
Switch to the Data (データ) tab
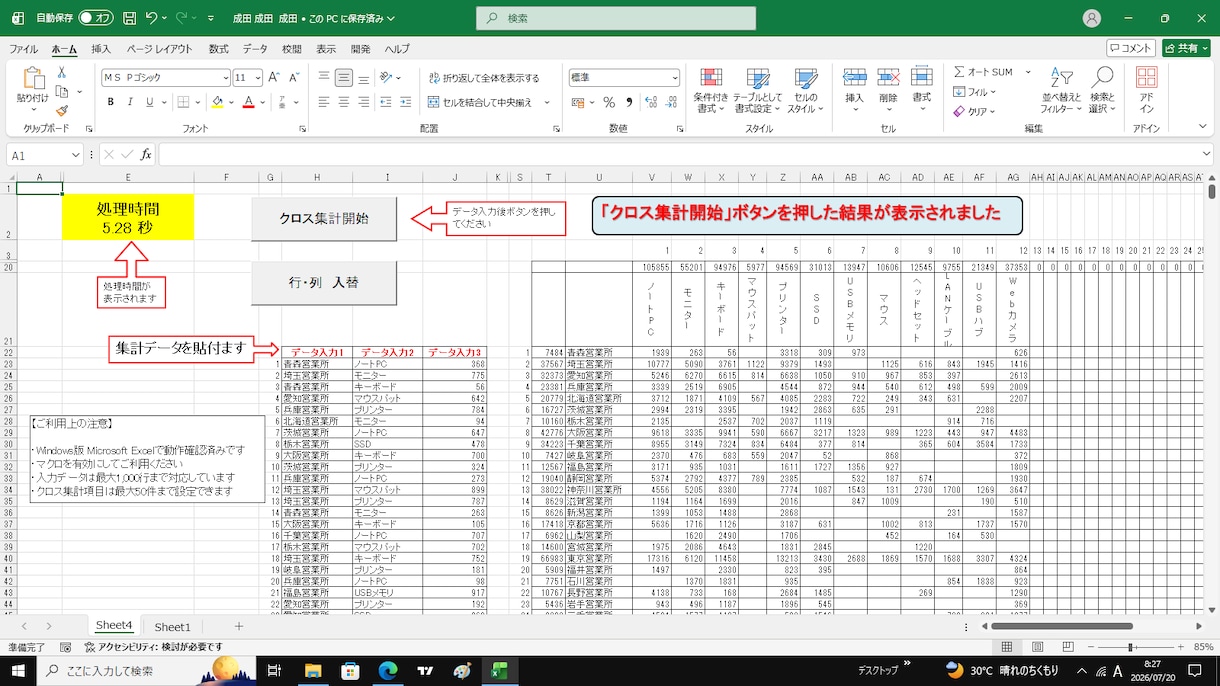(255, 48)
